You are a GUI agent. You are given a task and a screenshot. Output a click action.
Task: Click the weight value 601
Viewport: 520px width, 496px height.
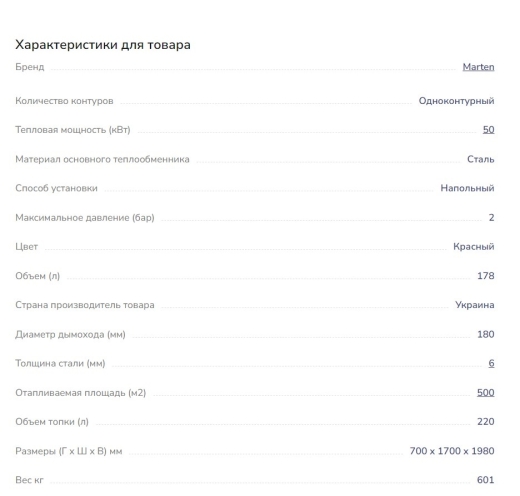point(485,480)
